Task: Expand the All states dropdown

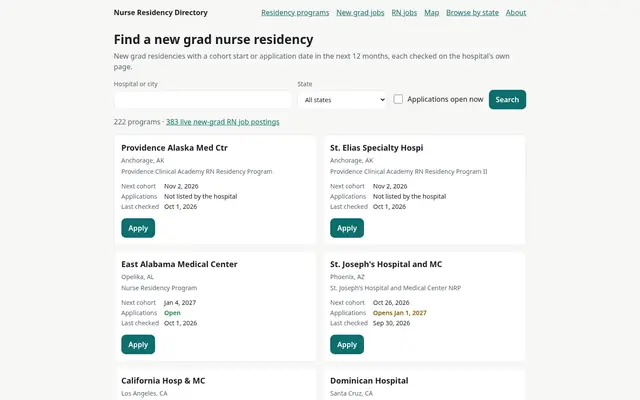Action: 342,100
